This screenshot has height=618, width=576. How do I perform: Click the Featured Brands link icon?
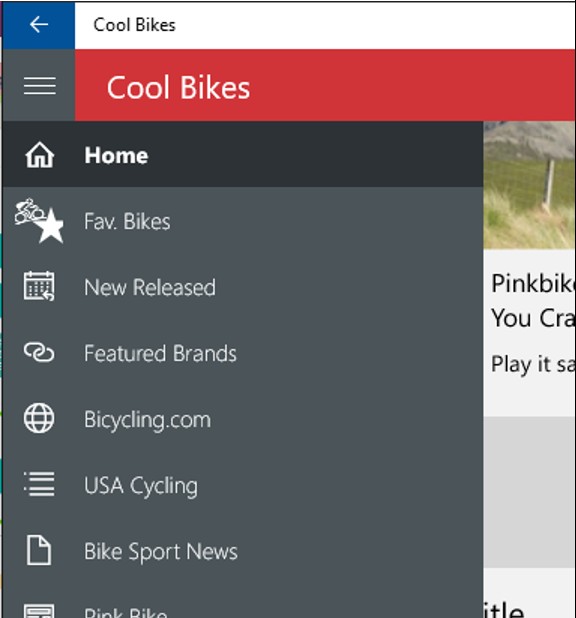pyautogui.click(x=39, y=352)
